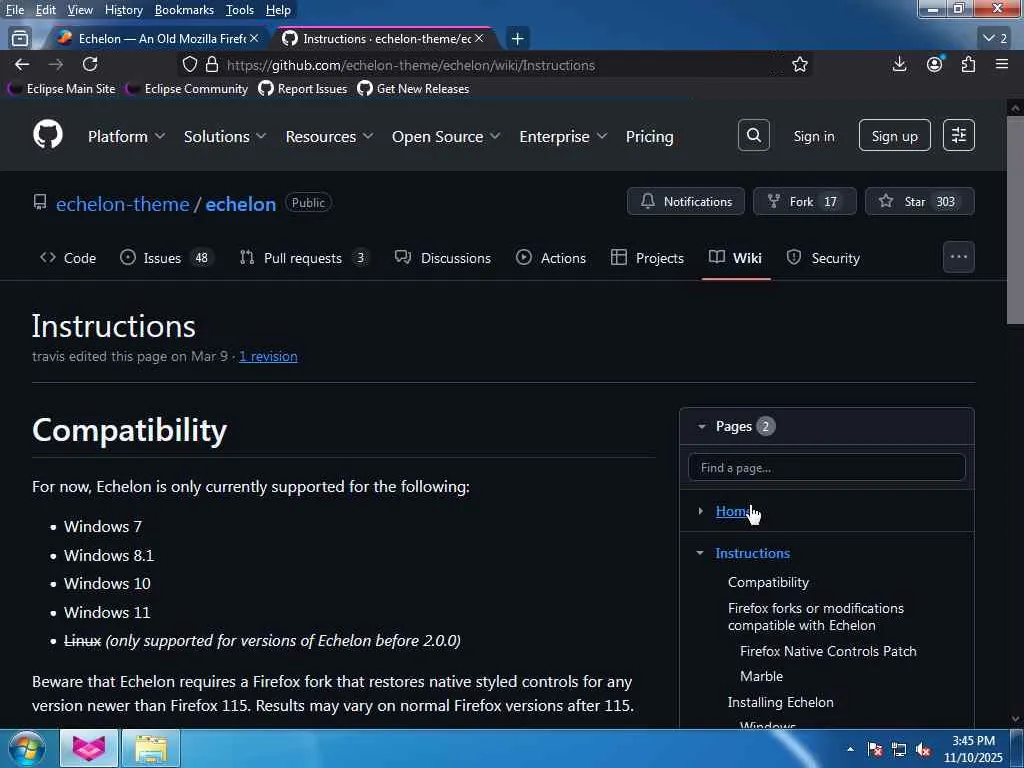
Task: Open the Windows Start orb
Action: (27, 748)
